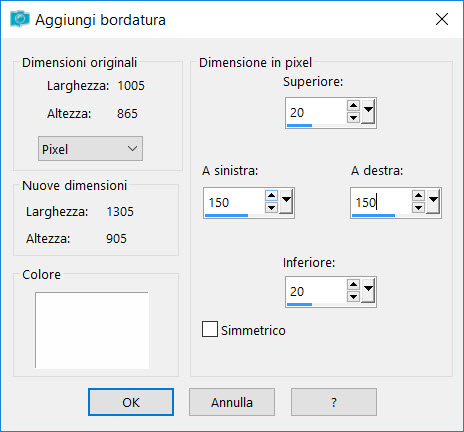Open help with the question mark button

click(334, 402)
